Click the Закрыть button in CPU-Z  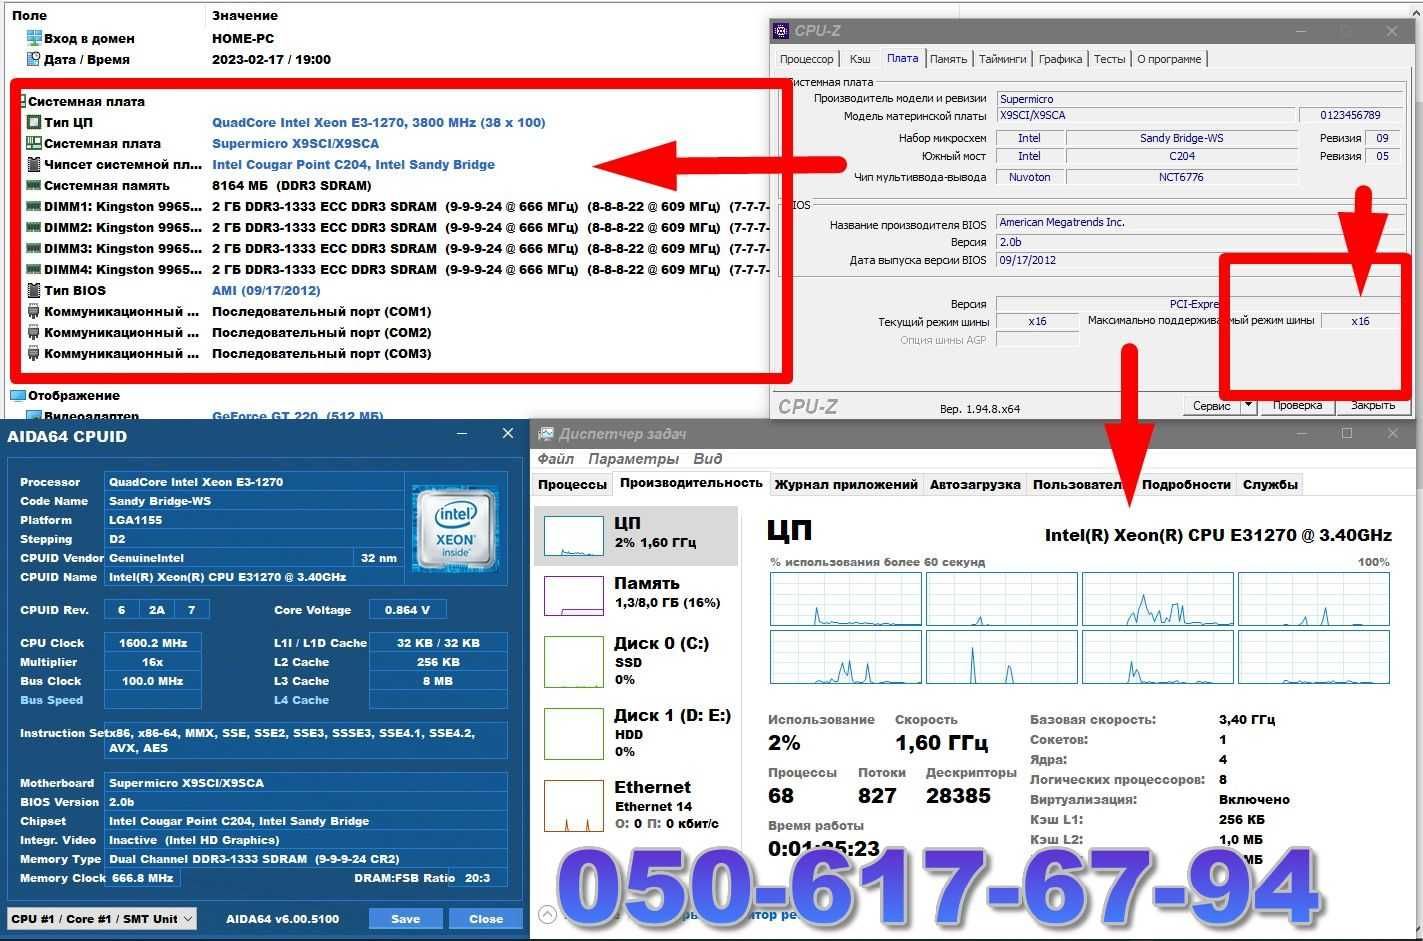tap(1372, 406)
